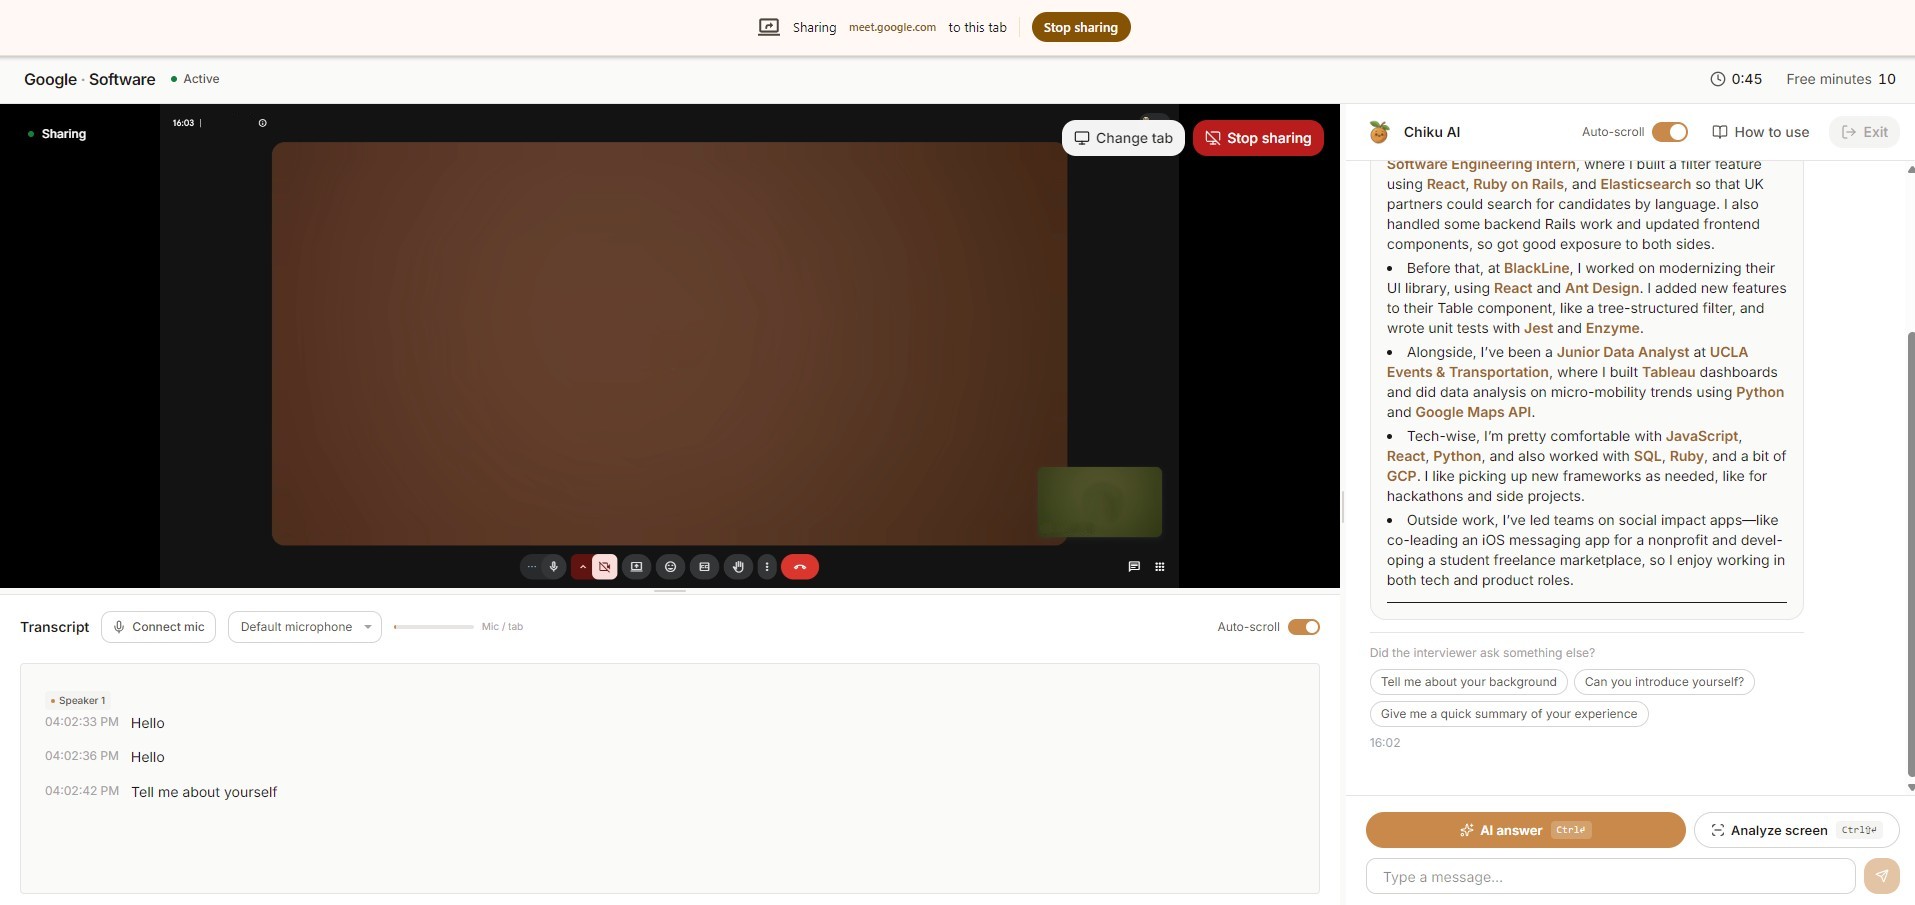Click meet.google.com link in sharing bar
This screenshot has height=905, width=1915.
click(x=892, y=27)
